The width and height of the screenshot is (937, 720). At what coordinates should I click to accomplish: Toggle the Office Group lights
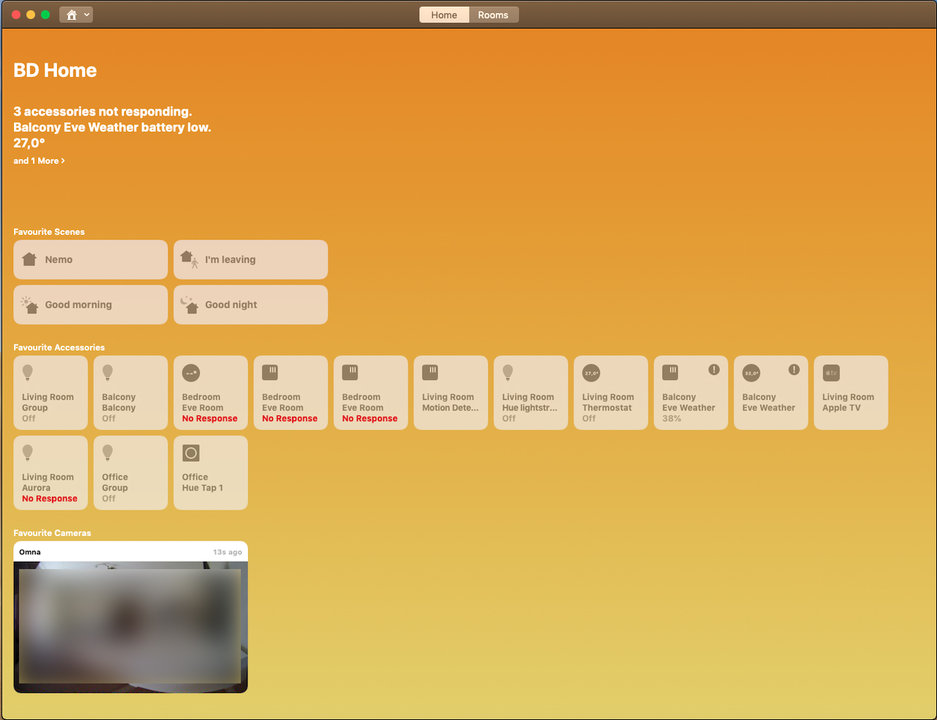coord(130,473)
